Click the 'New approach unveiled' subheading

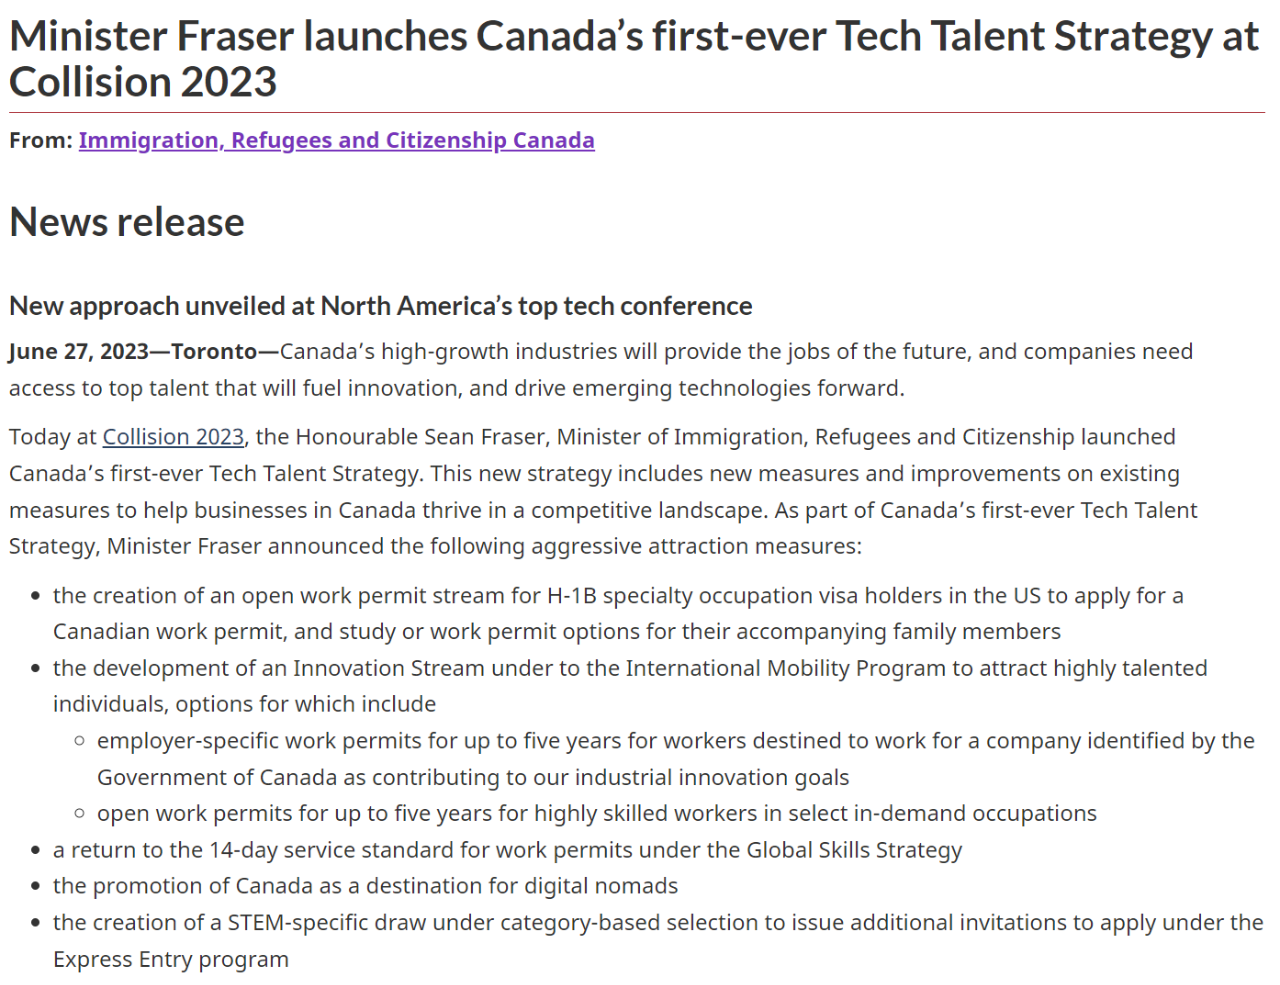pos(380,306)
